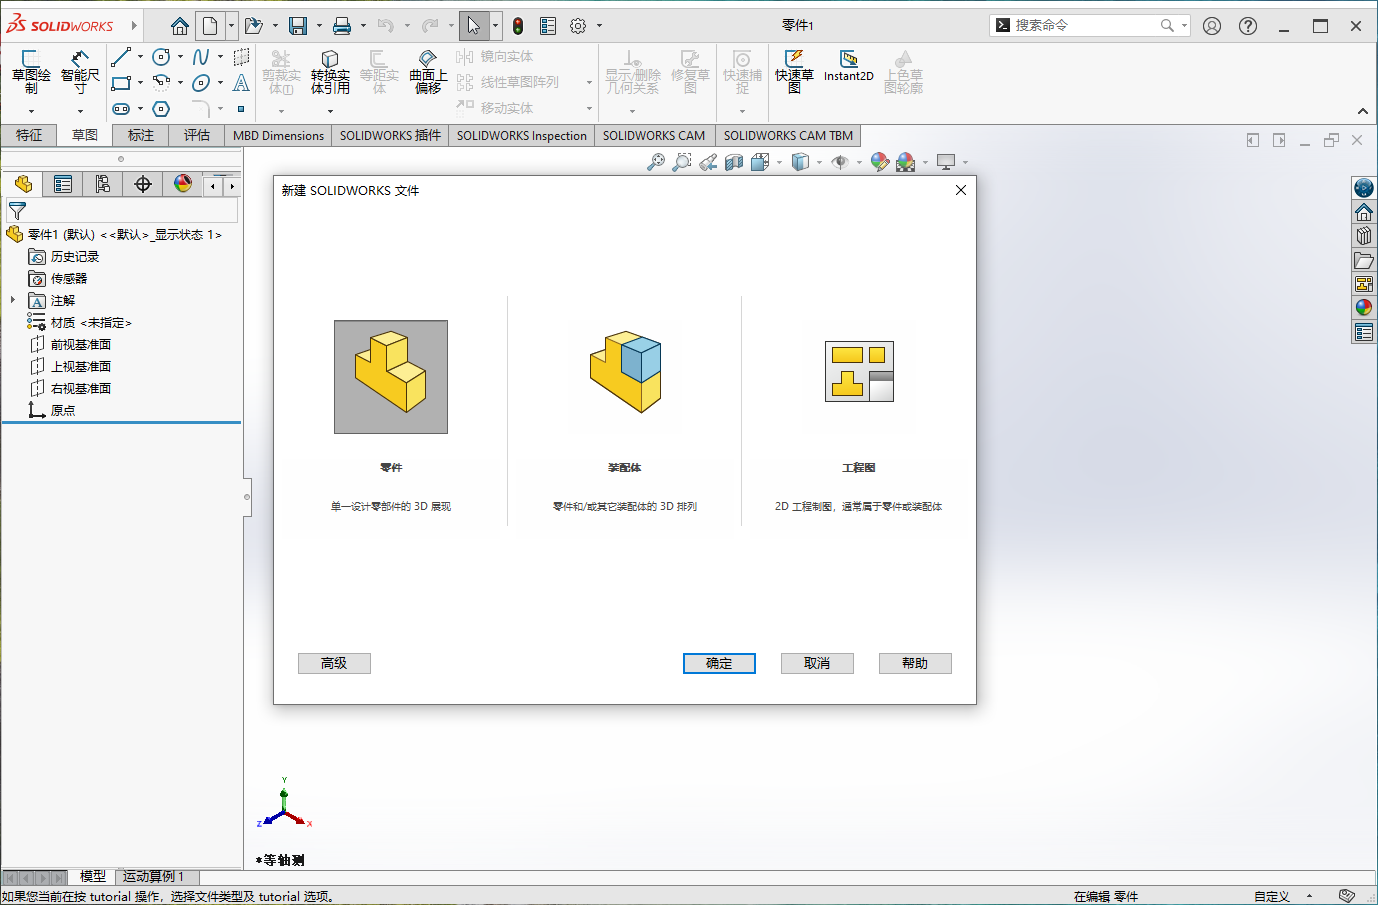Click the Select cursor tool
1378x905 pixels.
pyautogui.click(x=474, y=26)
